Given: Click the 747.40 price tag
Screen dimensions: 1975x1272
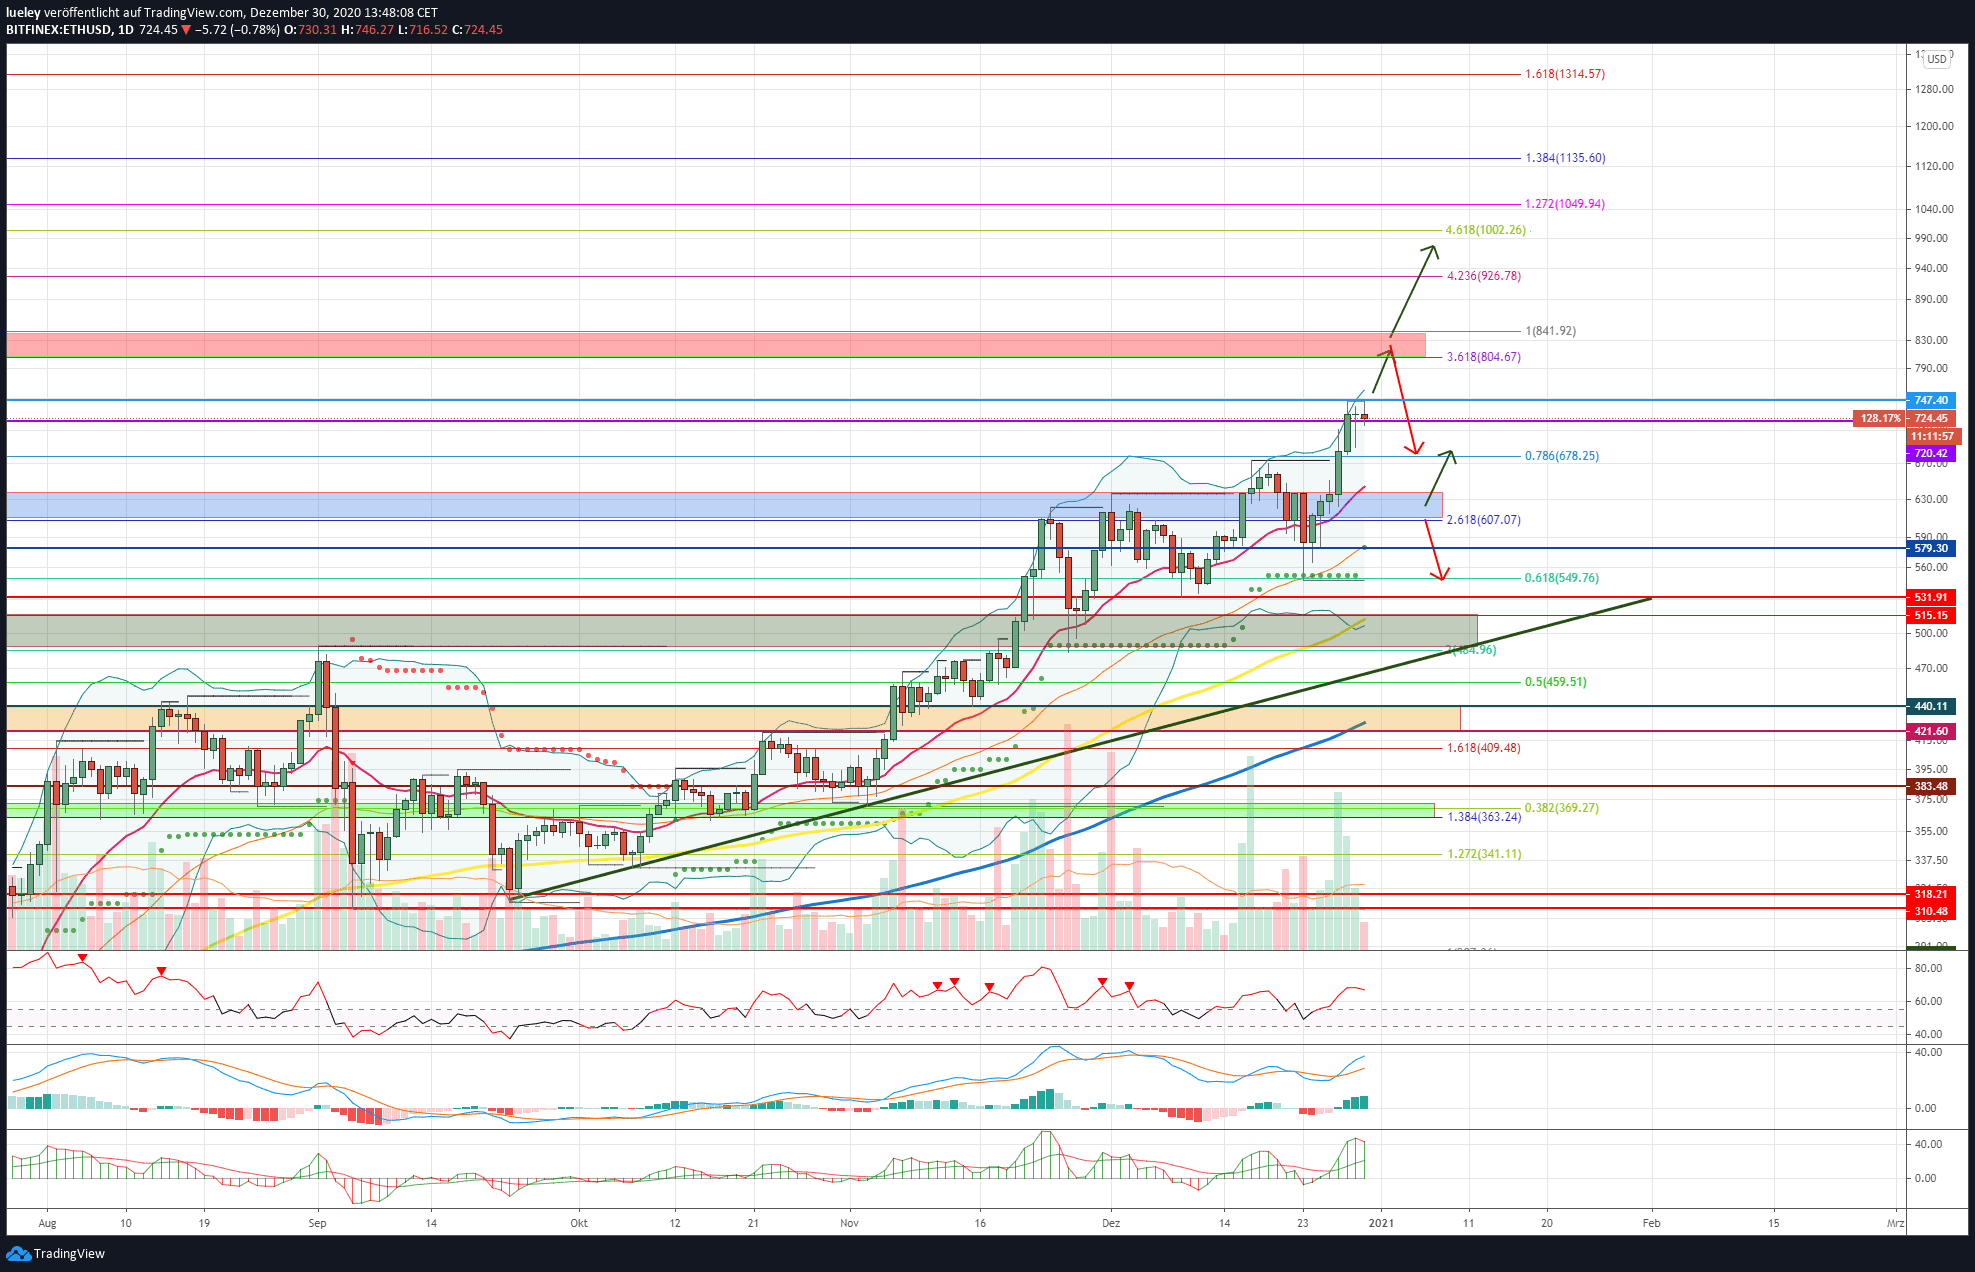Looking at the screenshot, I should 1931,400.
